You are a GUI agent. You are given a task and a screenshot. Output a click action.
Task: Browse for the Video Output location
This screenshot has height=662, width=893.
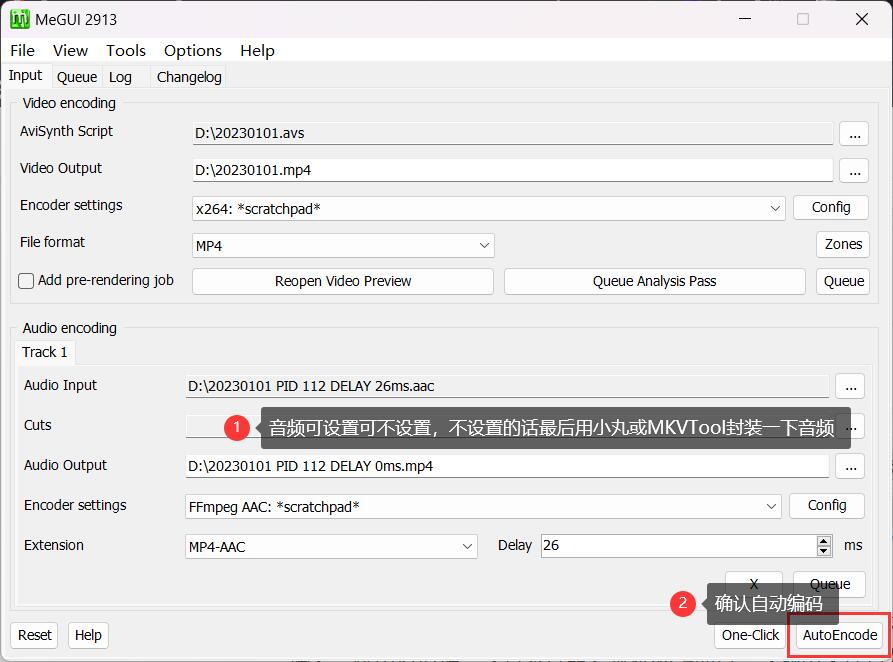click(853, 170)
